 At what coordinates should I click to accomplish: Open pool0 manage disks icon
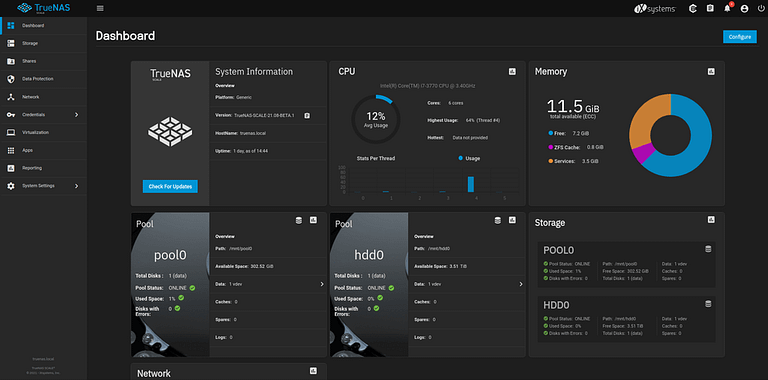coord(299,221)
